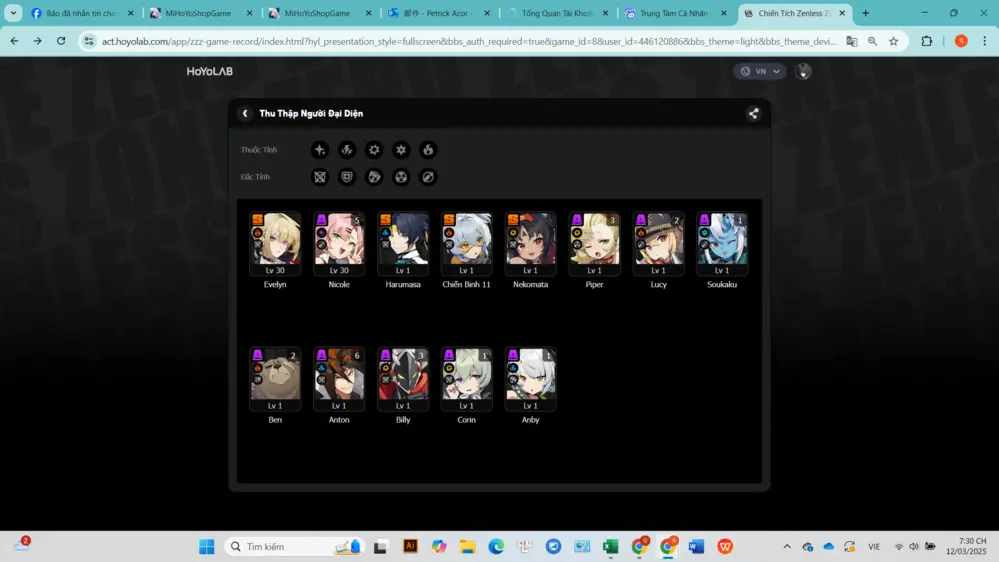The width and height of the screenshot is (999, 562).
Task: Open the Soukaku agent card
Action: coord(722,244)
